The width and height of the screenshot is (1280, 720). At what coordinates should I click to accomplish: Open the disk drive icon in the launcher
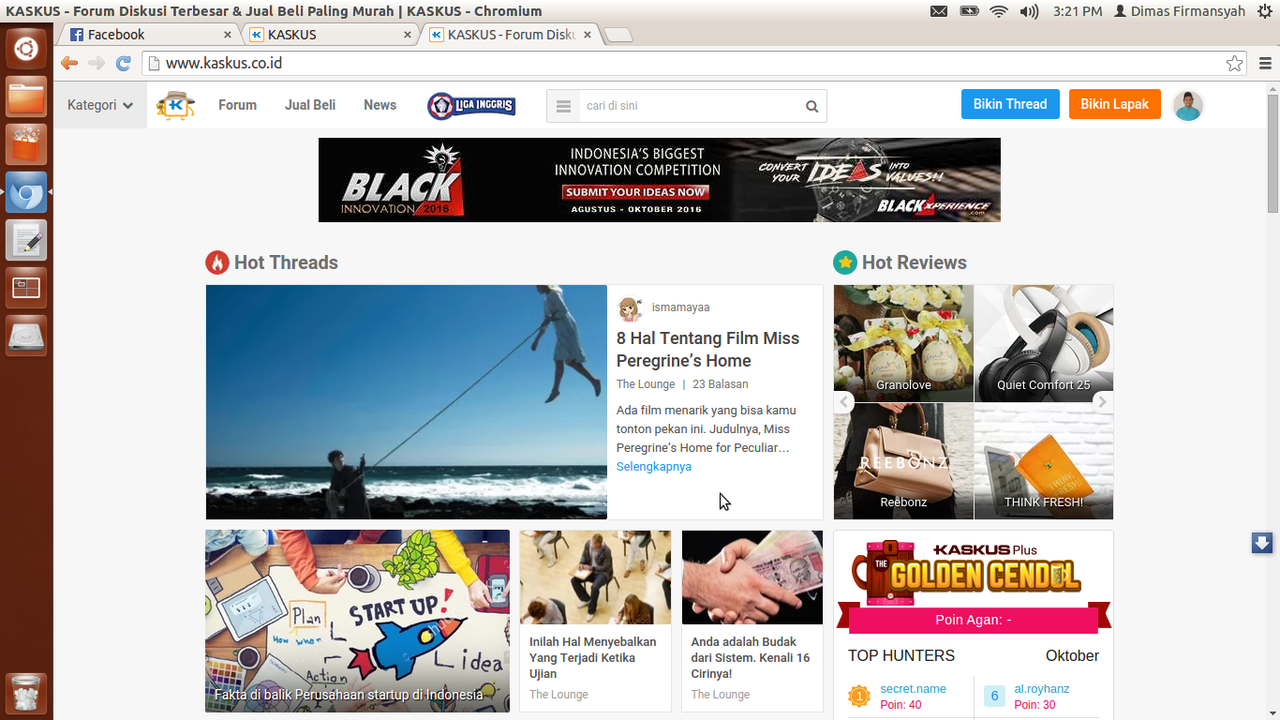coord(26,337)
